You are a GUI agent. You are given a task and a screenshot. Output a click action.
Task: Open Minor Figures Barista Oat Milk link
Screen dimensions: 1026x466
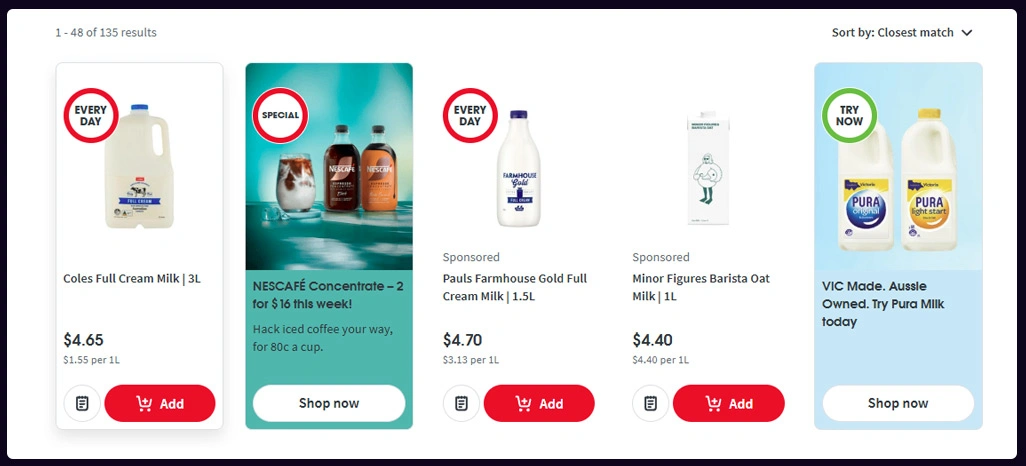coord(701,287)
